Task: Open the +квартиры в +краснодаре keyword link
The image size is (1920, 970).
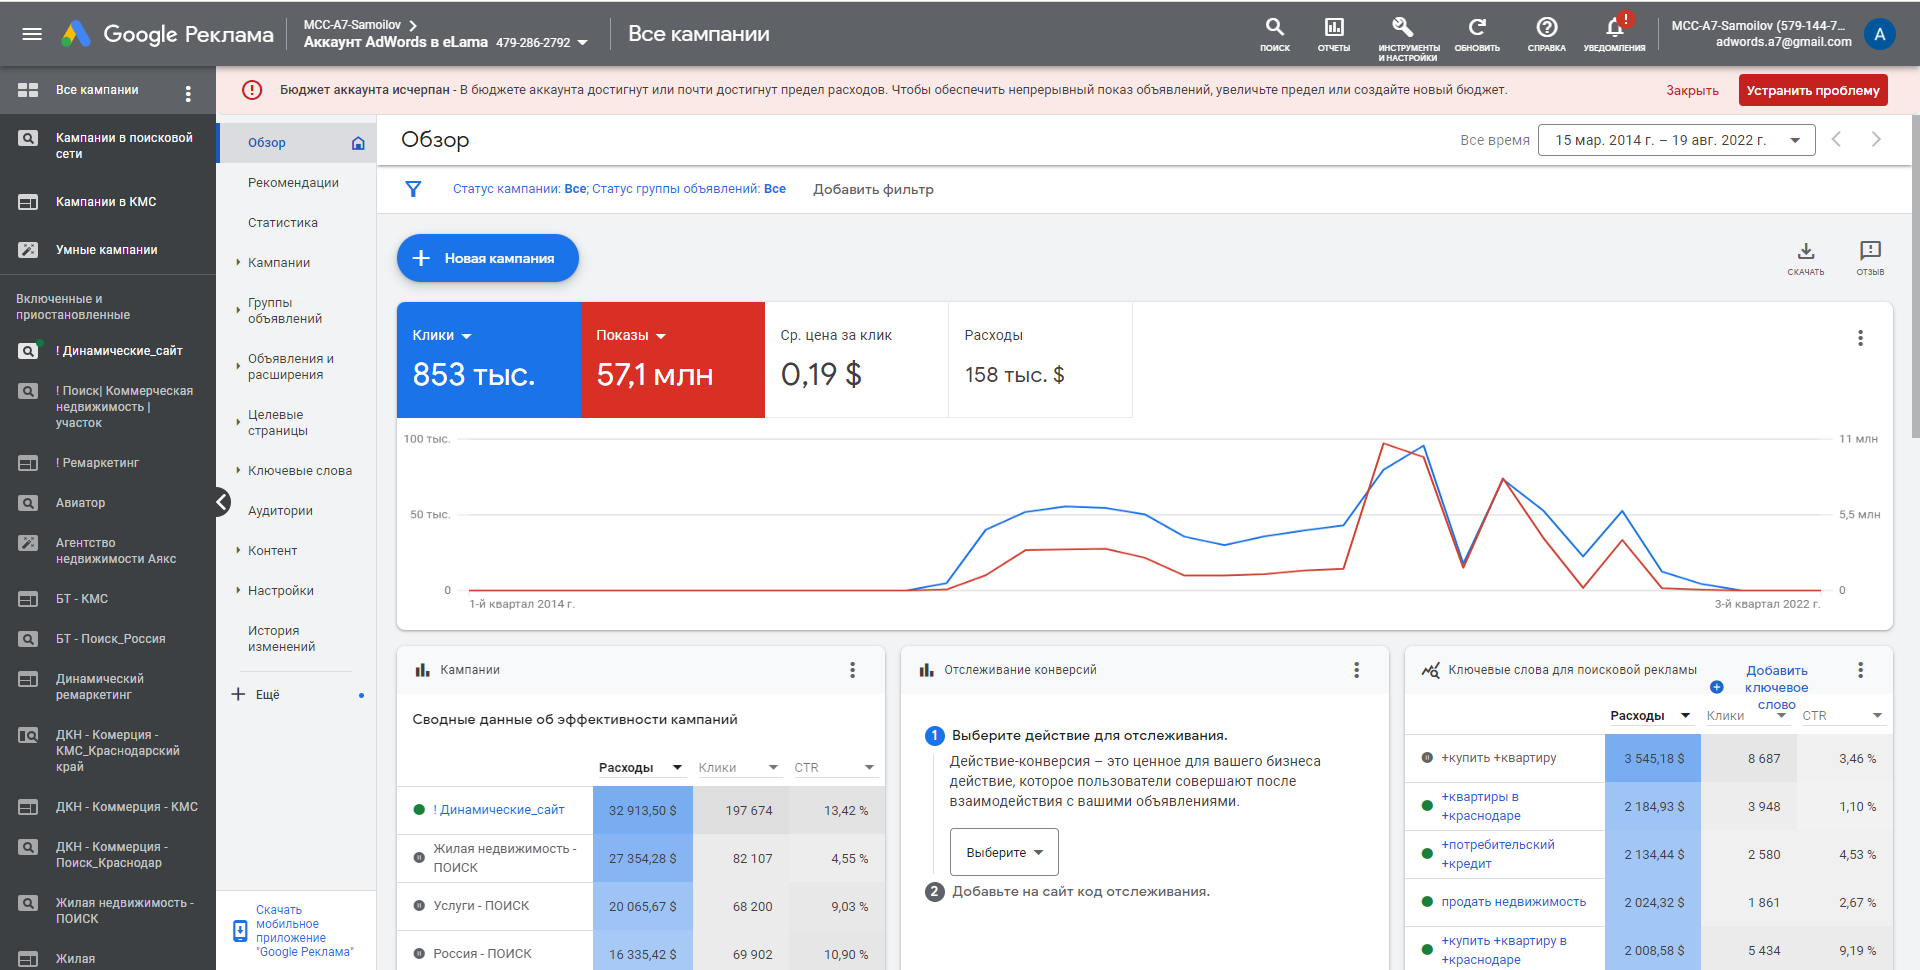Action: [1480, 806]
